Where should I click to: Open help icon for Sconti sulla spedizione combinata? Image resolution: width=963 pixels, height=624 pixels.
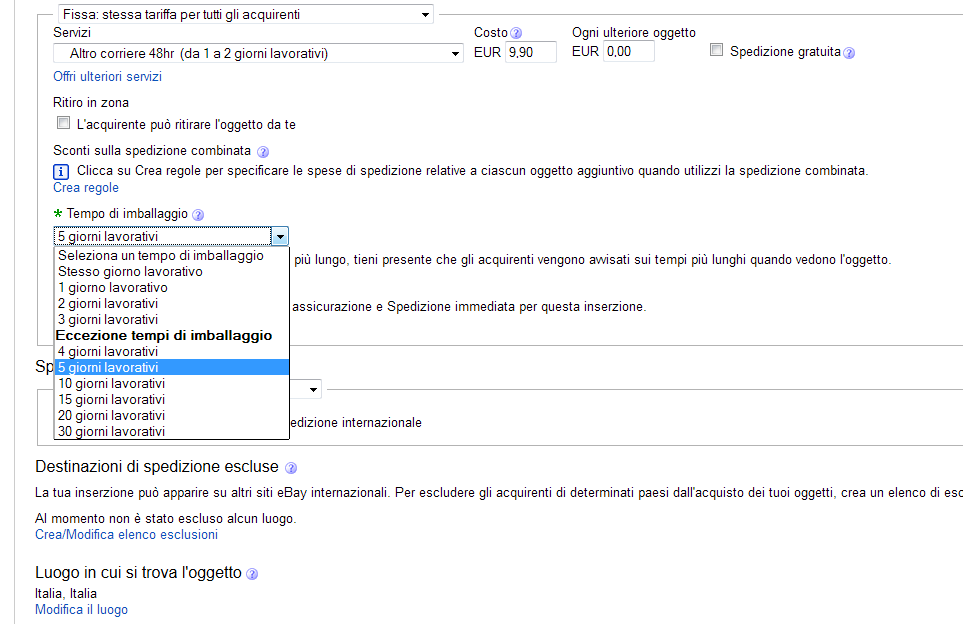point(263,152)
